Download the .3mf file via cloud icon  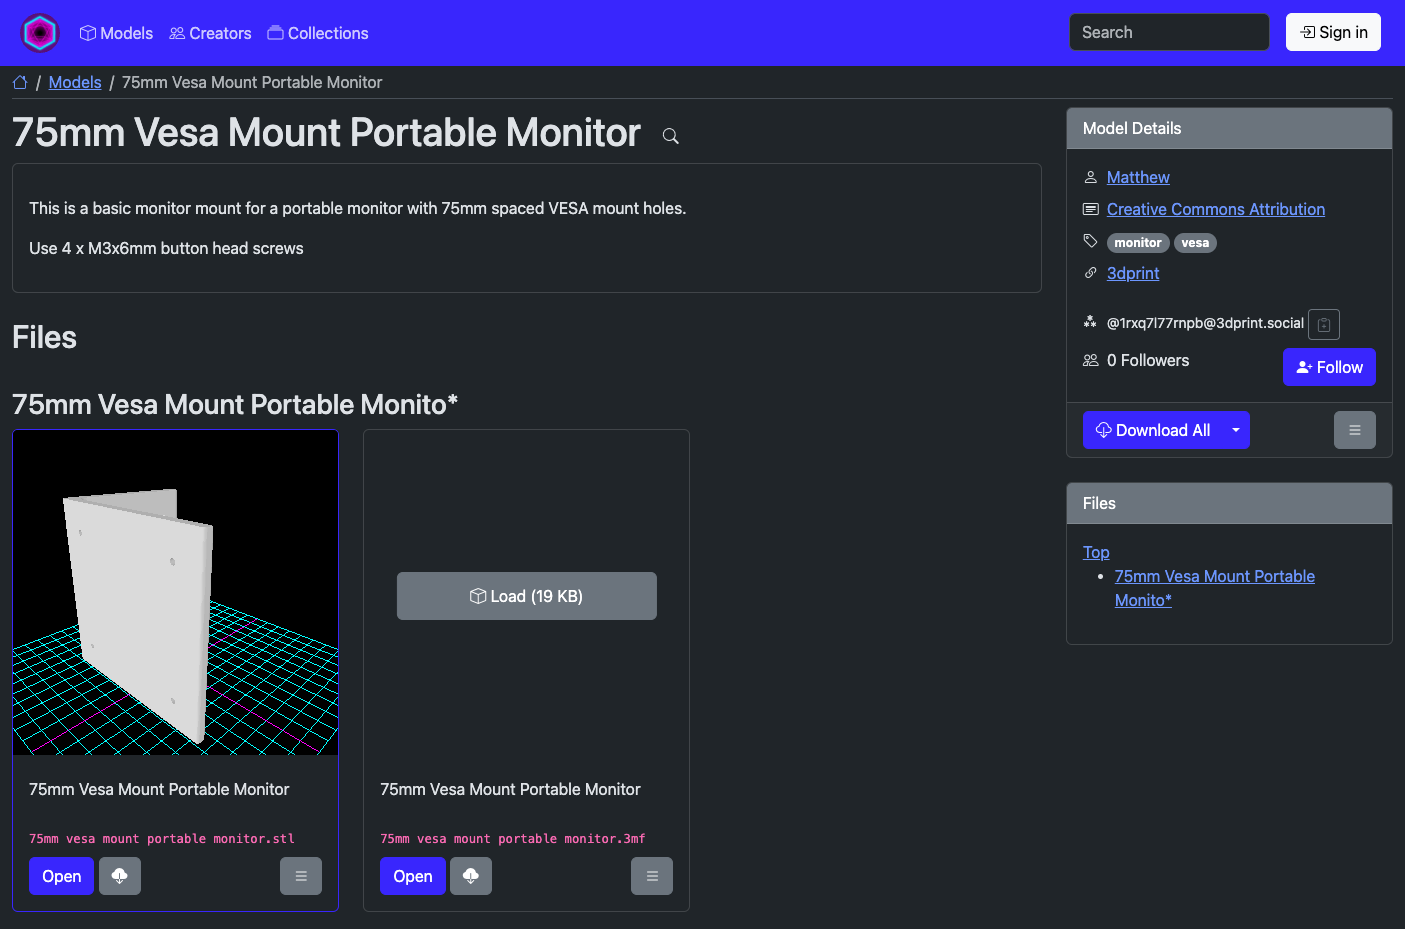click(471, 876)
